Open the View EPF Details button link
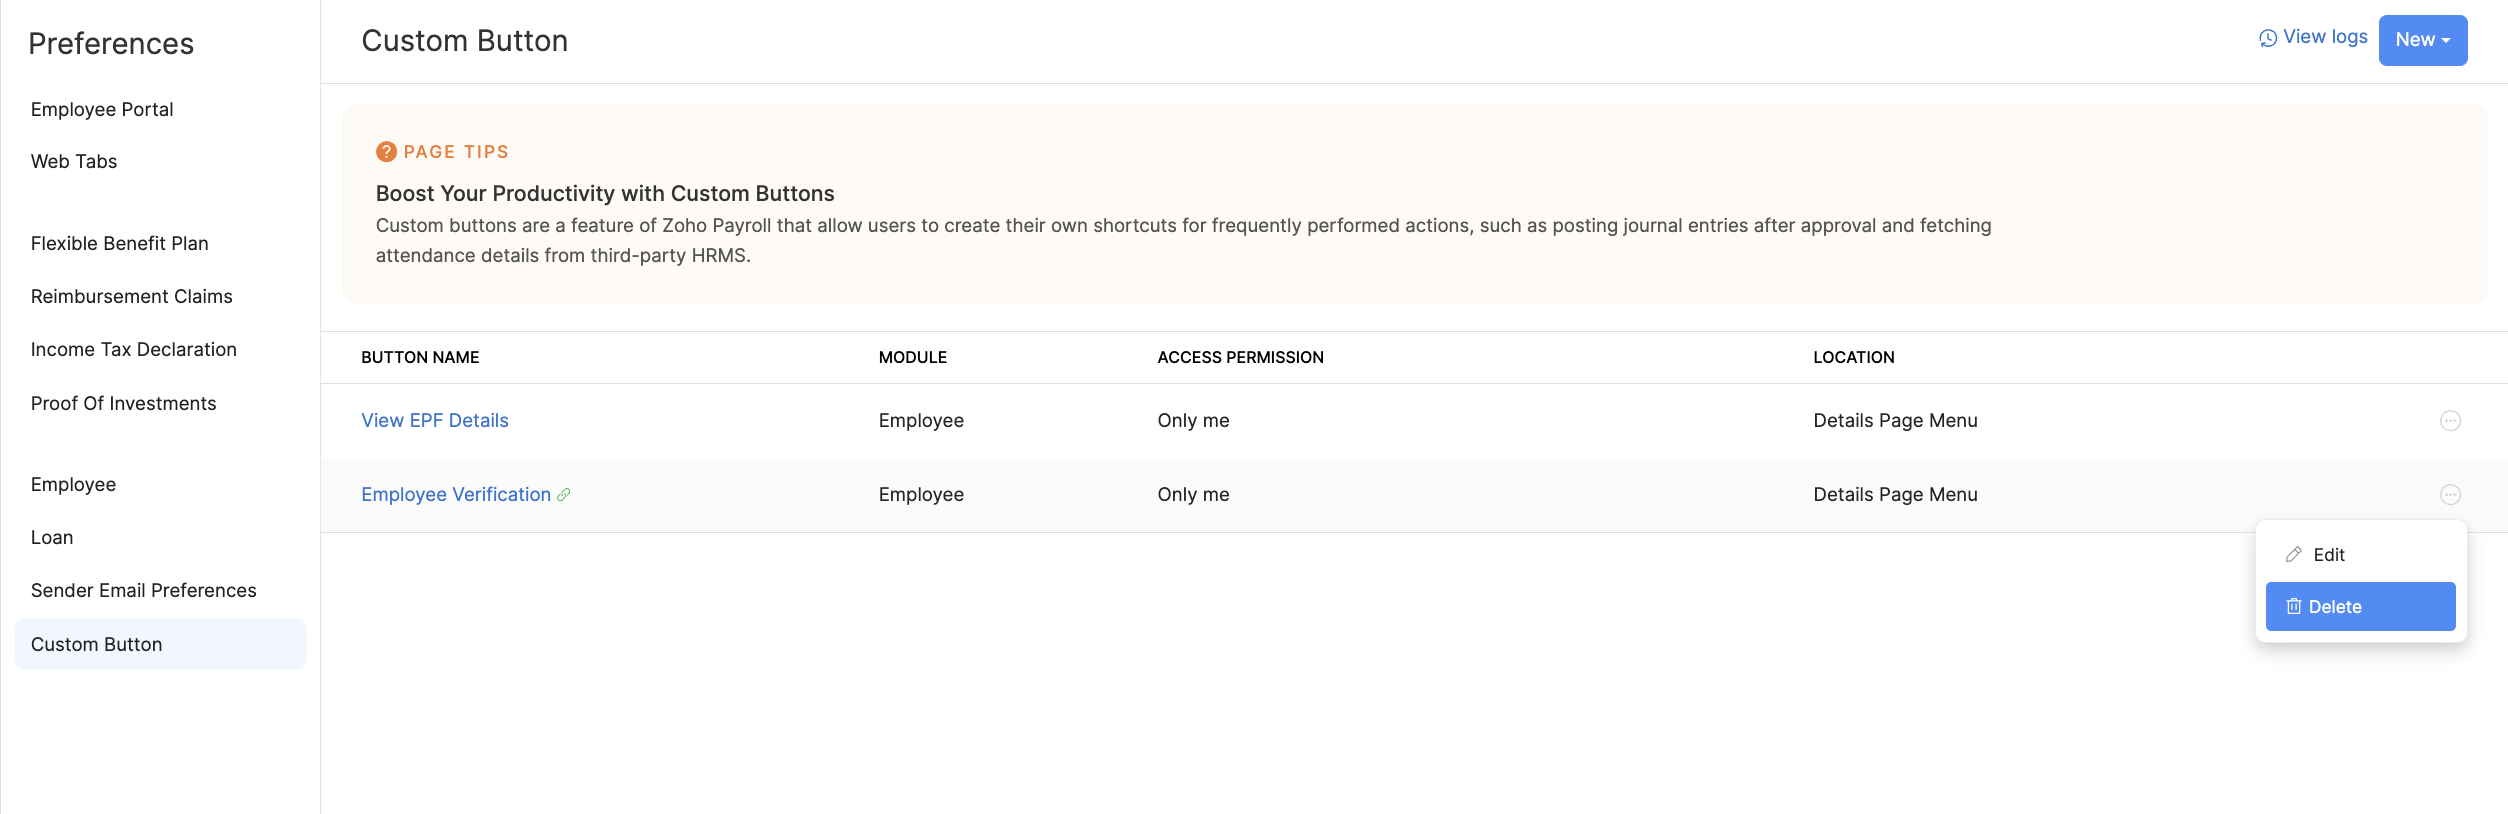Screen dimensions: 2508x814 pos(435,421)
